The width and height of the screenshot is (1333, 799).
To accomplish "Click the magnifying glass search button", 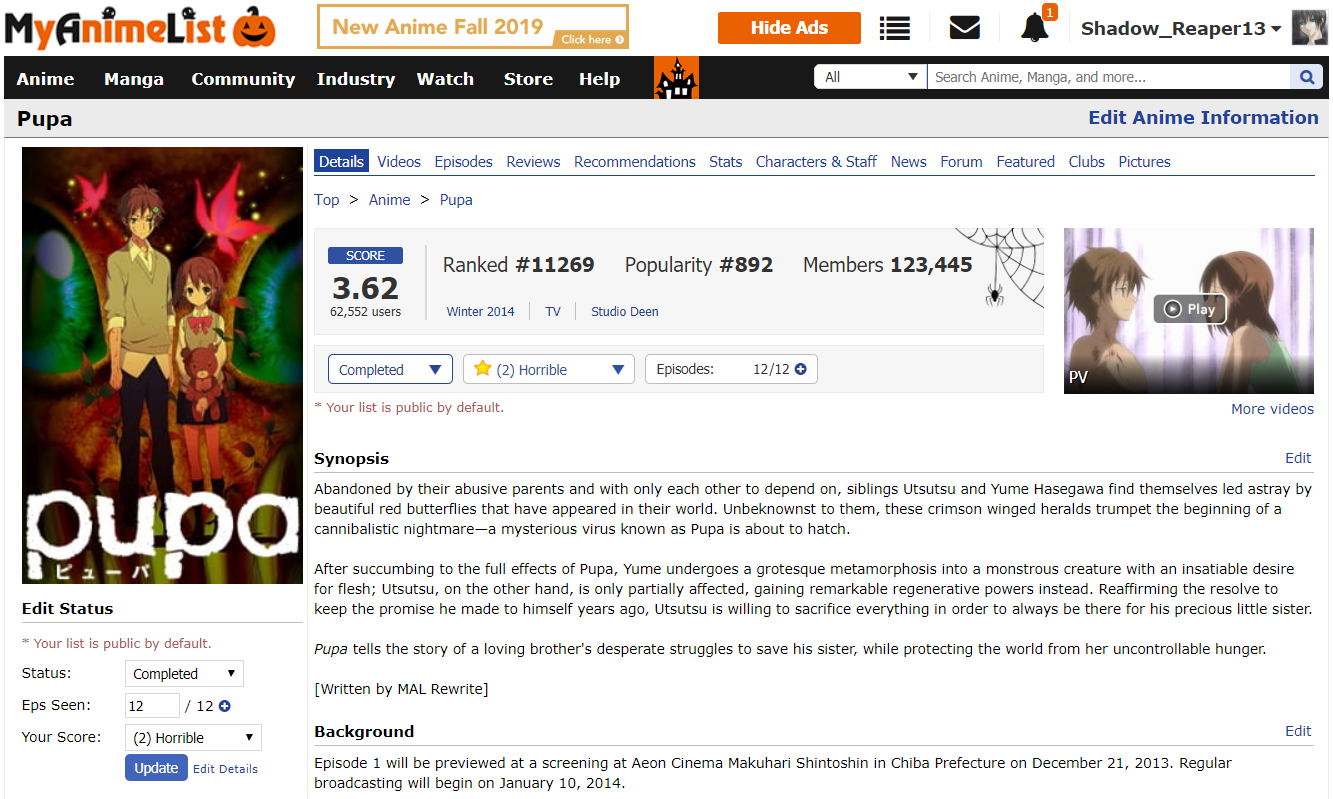I will (1306, 77).
